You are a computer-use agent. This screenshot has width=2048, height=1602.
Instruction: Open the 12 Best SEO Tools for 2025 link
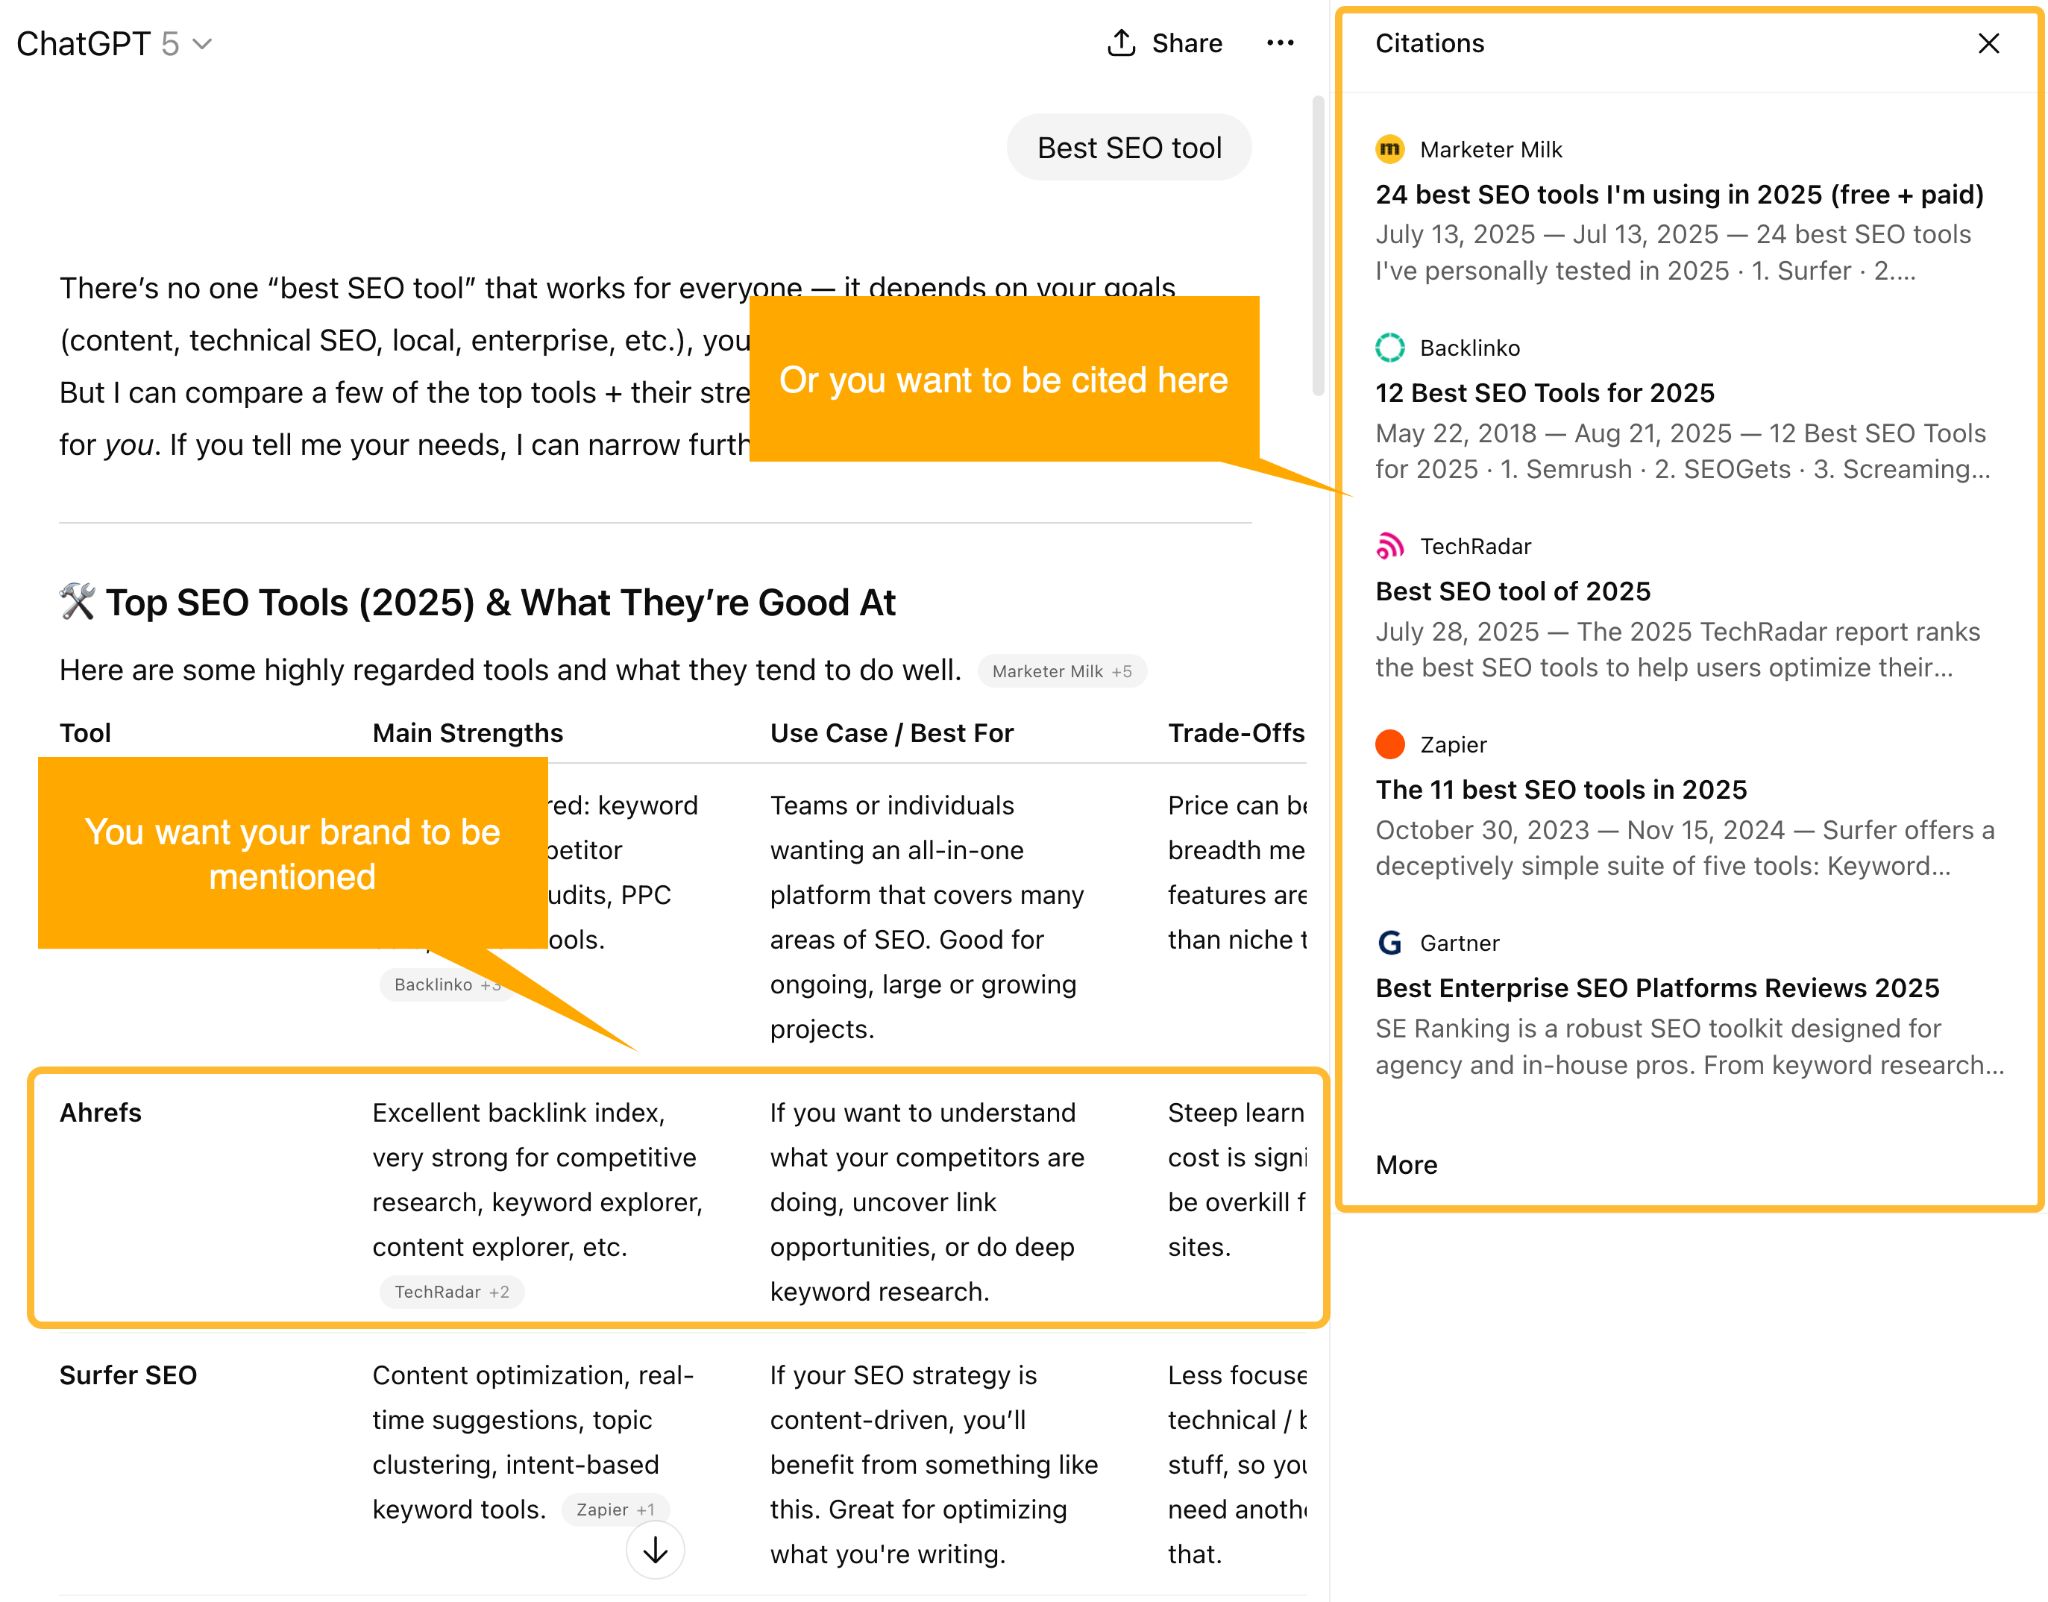tap(1544, 393)
